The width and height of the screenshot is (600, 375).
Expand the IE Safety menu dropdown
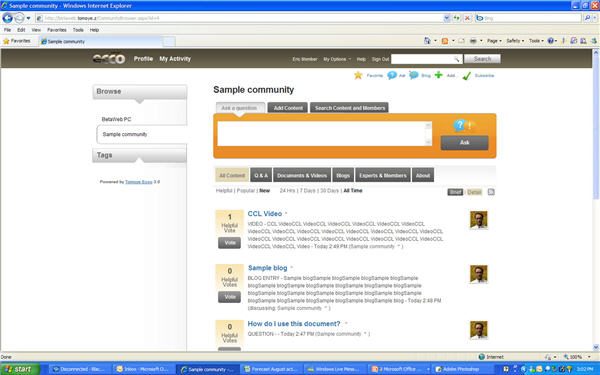click(x=515, y=41)
